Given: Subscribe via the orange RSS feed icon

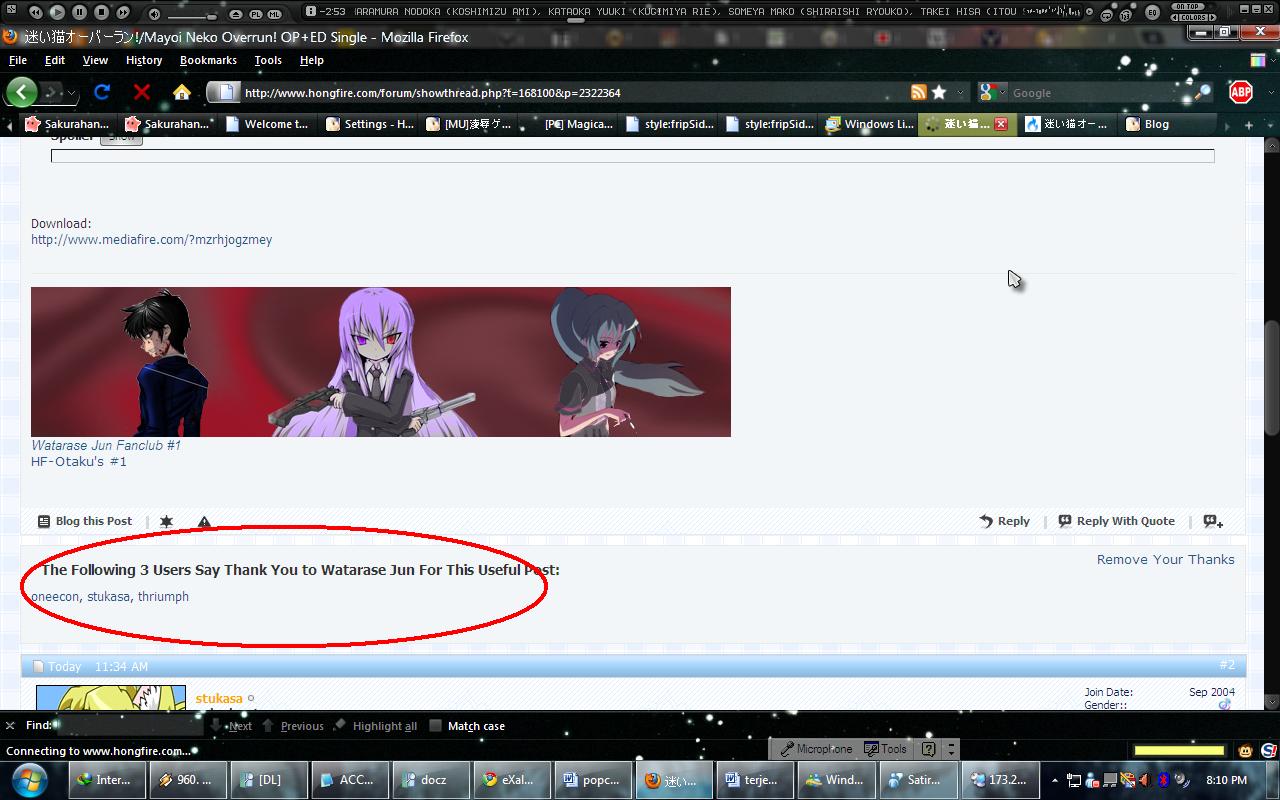Looking at the screenshot, I should pos(919,92).
